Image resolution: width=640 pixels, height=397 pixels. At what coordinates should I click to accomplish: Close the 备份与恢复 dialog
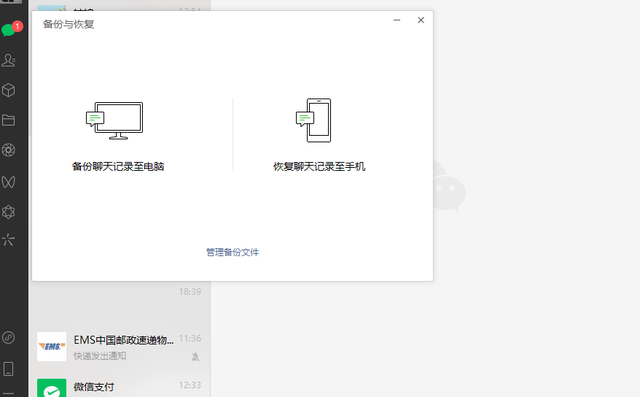click(421, 20)
